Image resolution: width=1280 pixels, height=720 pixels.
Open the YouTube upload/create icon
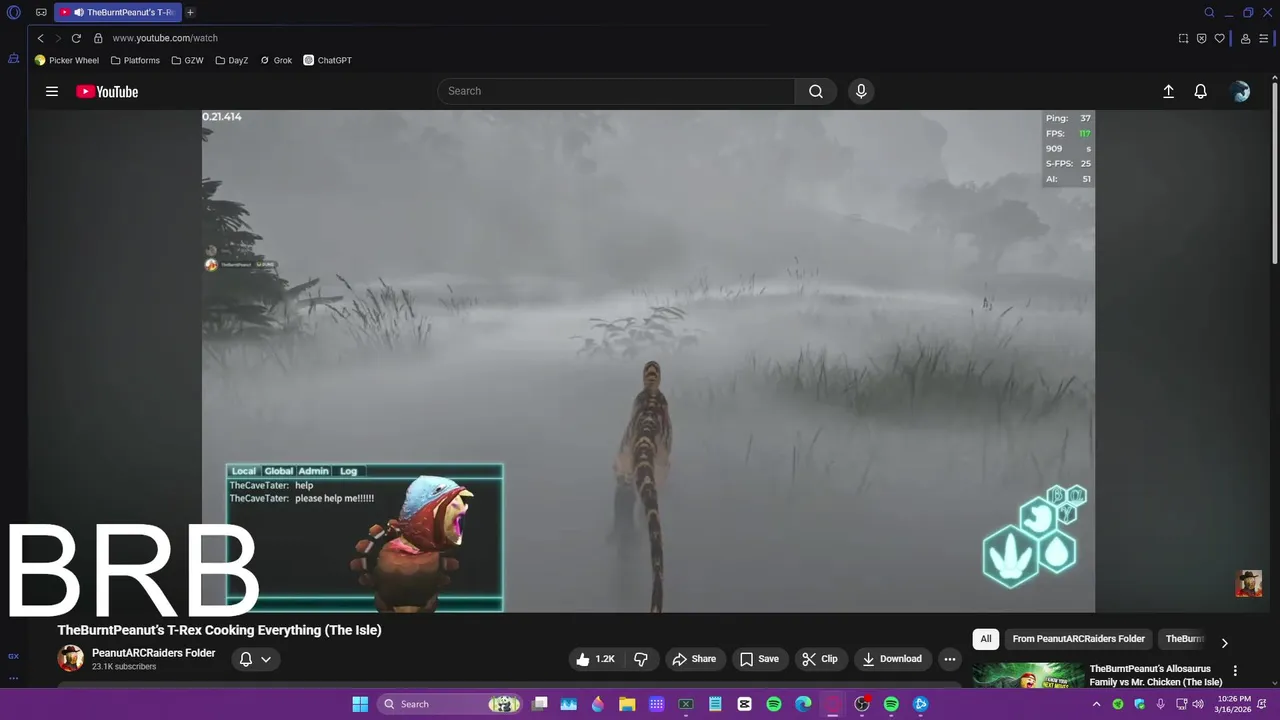point(1168,91)
